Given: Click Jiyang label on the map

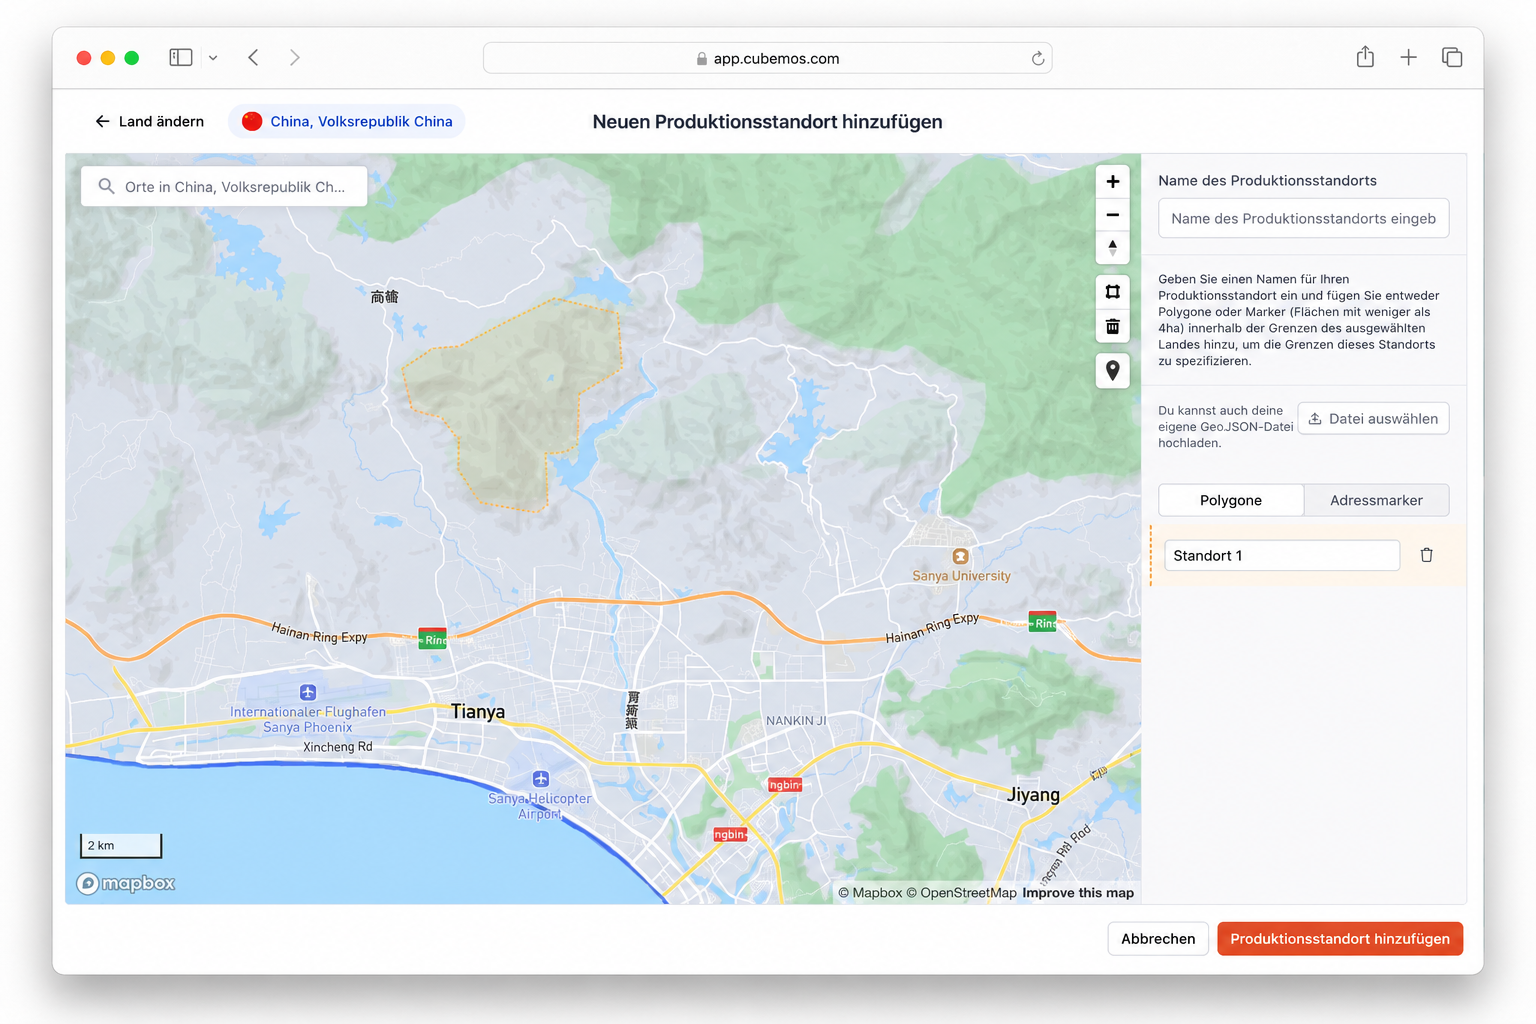Looking at the screenshot, I should pyautogui.click(x=1033, y=795).
